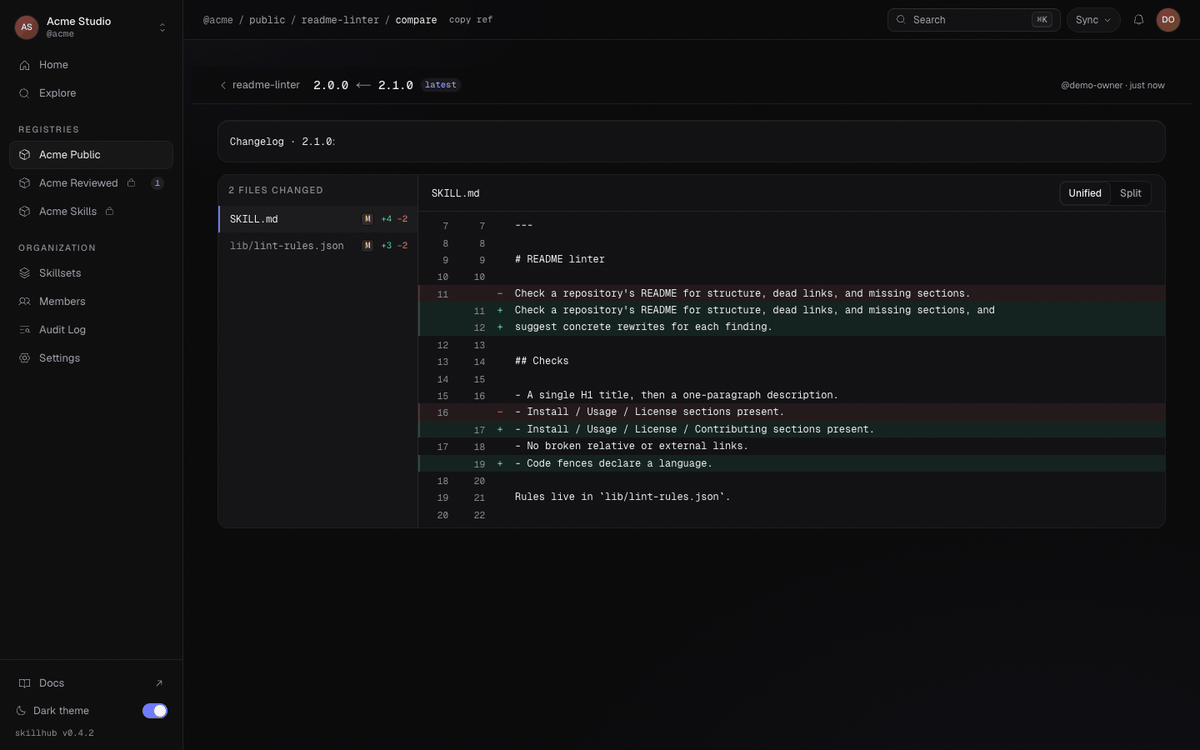Viewport: 1200px width, 750px height.
Task: Open the Docs external link arrow
Action: [158, 683]
